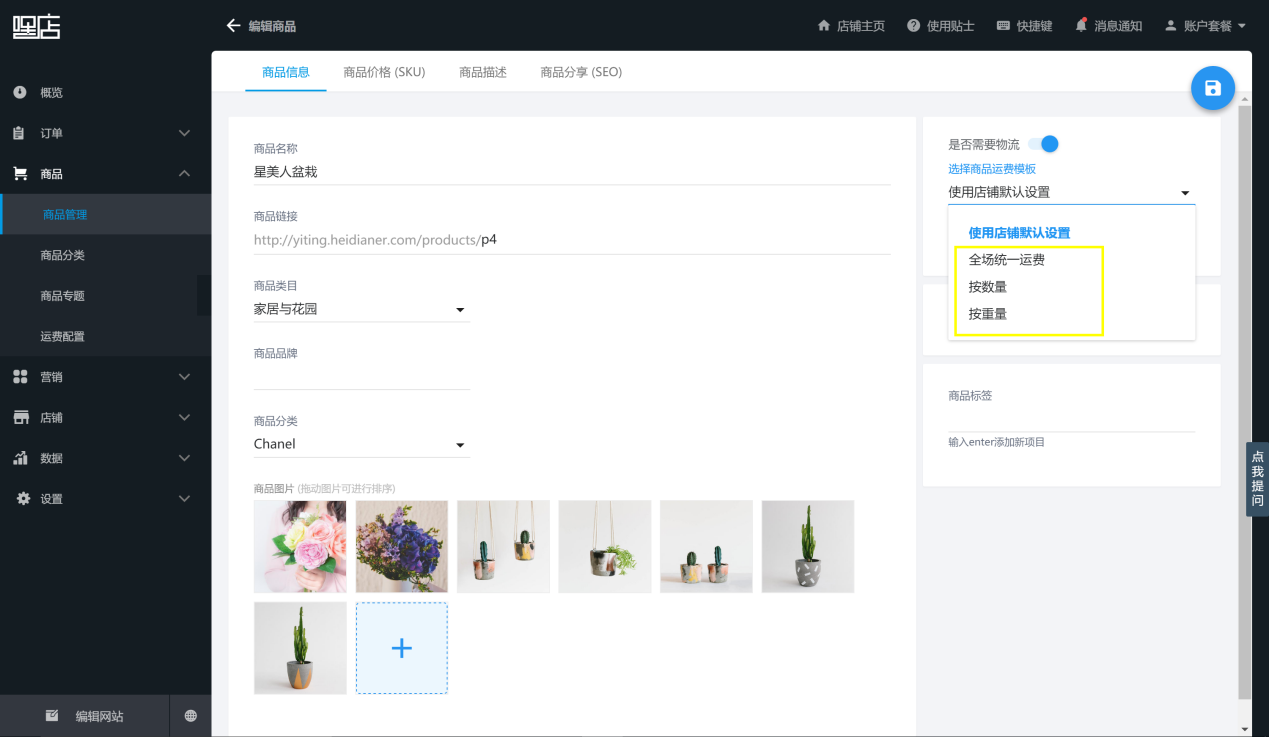
Task: Expand the 店铺 sidebar menu chevron
Action: pyautogui.click(x=184, y=417)
